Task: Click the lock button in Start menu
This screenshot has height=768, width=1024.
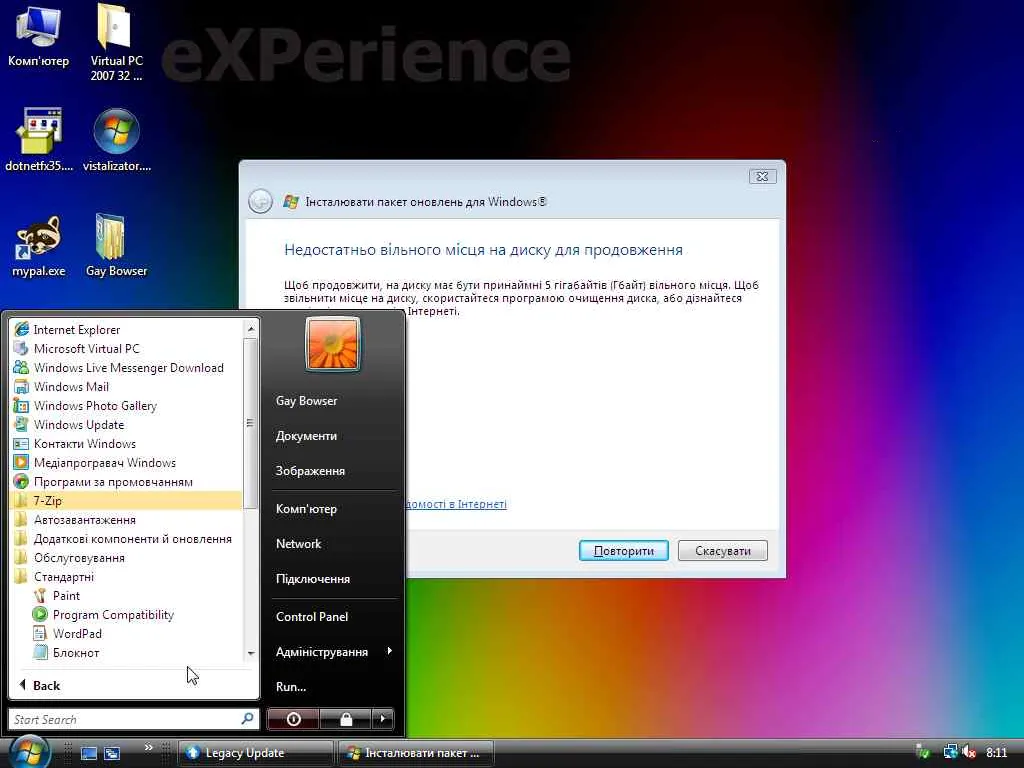Action: pyautogui.click(x=345, y=719)
